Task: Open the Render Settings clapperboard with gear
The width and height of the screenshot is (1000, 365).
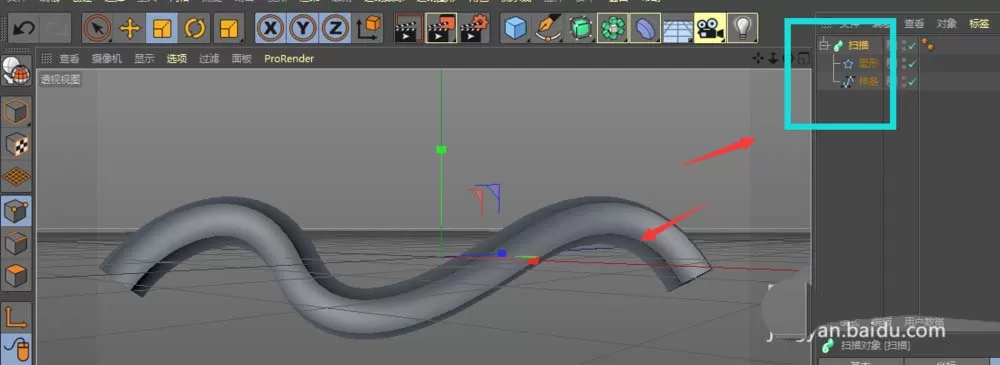Action: (x=474, y=28)
